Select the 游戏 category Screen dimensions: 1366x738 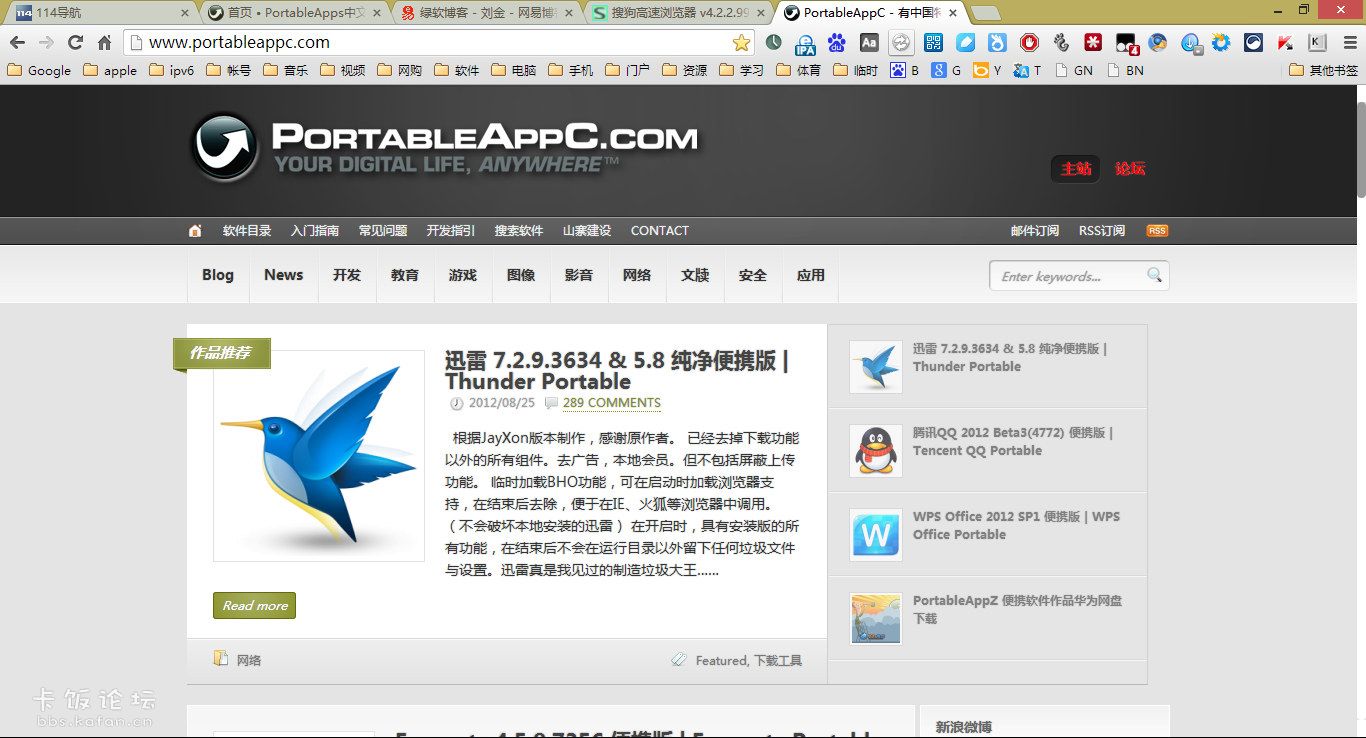(463, 275)
